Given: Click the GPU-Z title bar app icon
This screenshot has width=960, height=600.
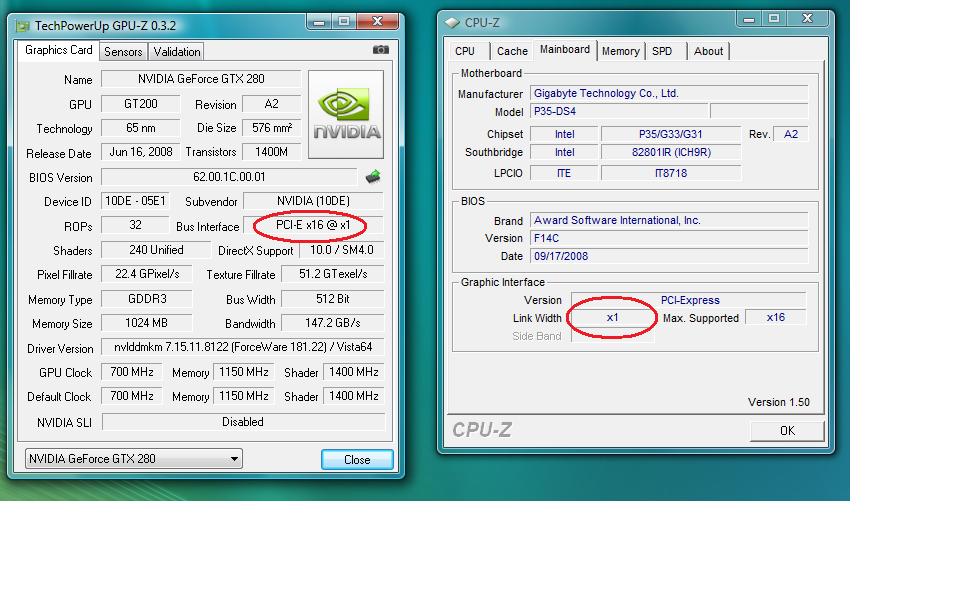Looking at the screenshot, I should (23, 26).
